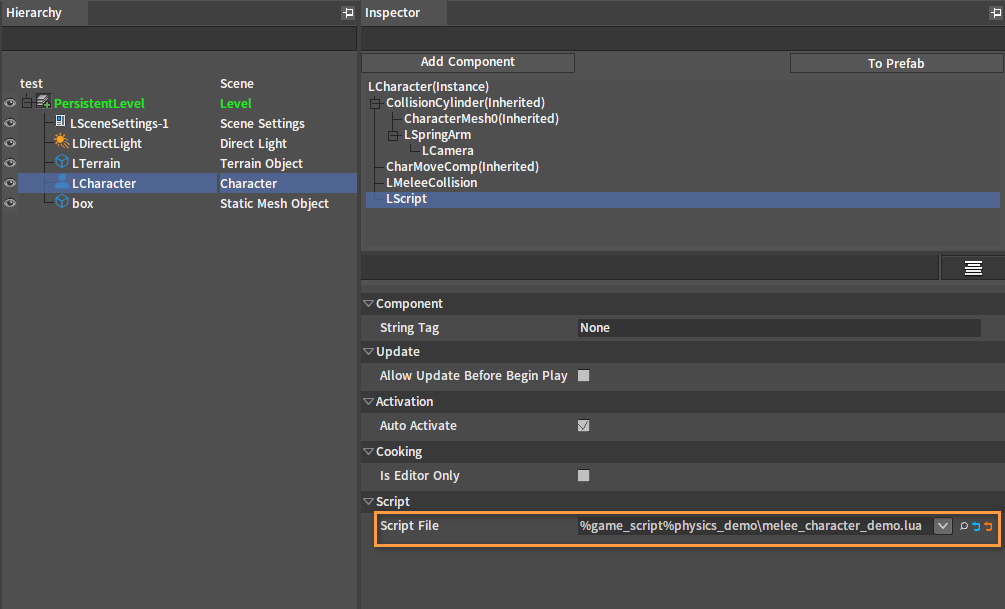Select the LDirectLight object
Screen dimensions: 1005x609
point(107,143)
